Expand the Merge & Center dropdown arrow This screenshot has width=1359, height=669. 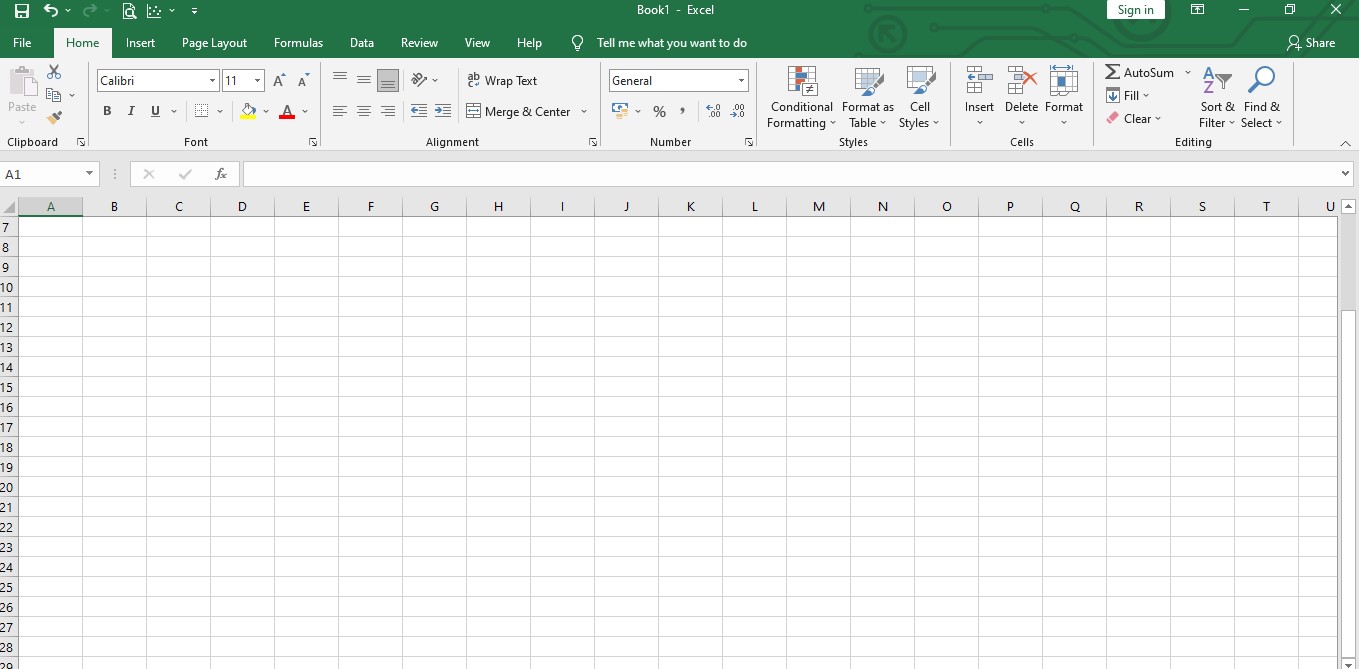click(584, 112)
